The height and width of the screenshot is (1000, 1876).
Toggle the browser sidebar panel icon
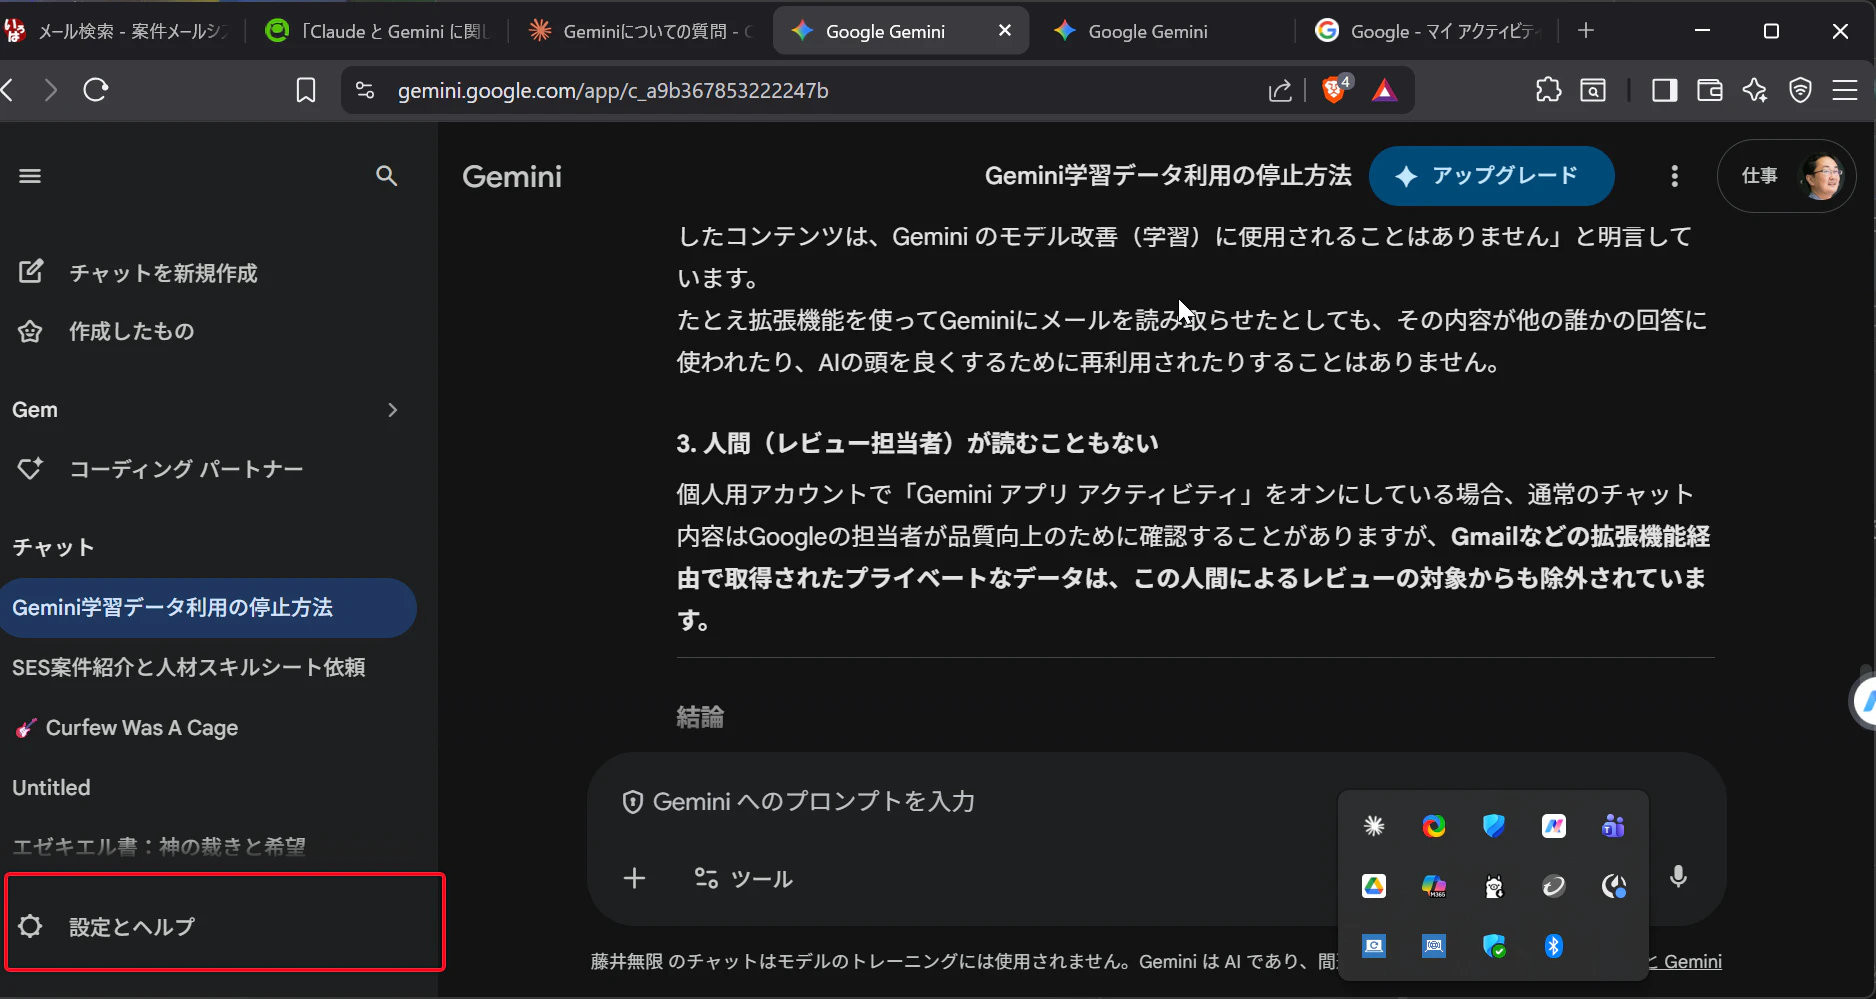tap(1664, 91)
